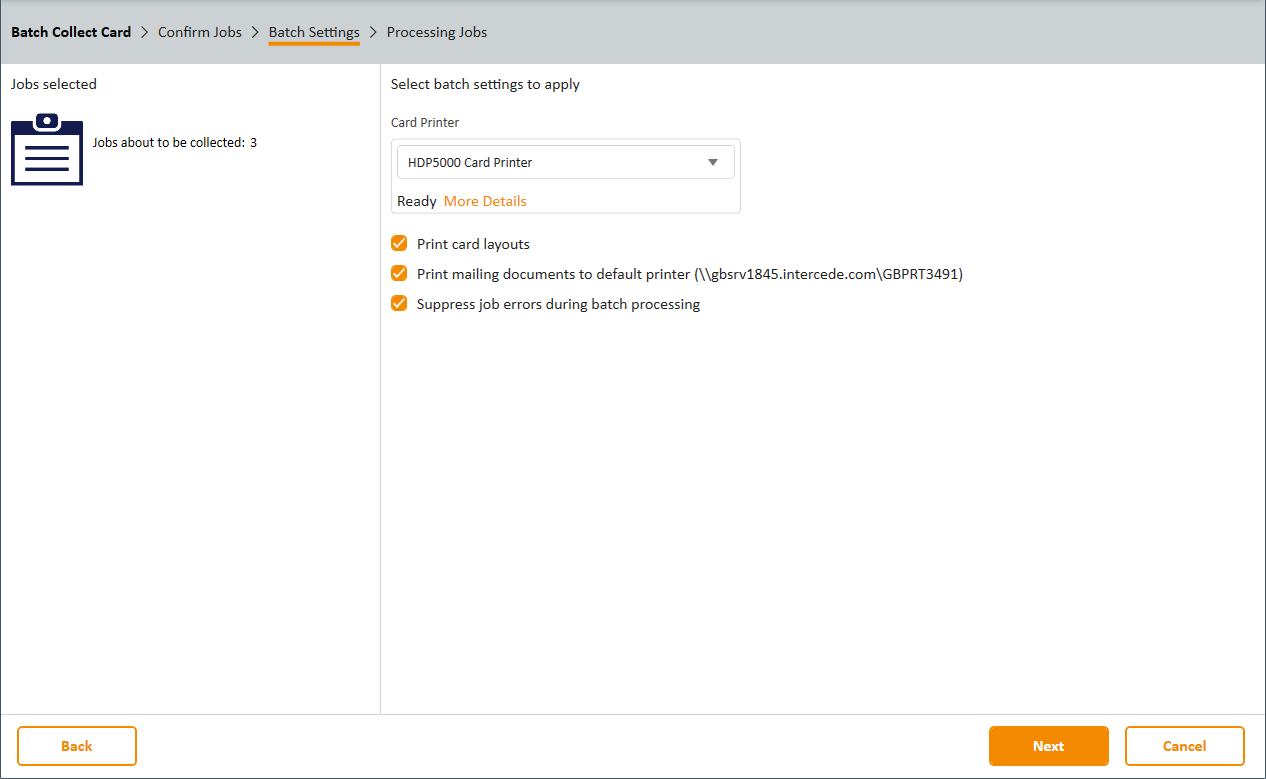
Task: Go to the Batch Collect Card breadcrumb
Action: tap(71, 32)
